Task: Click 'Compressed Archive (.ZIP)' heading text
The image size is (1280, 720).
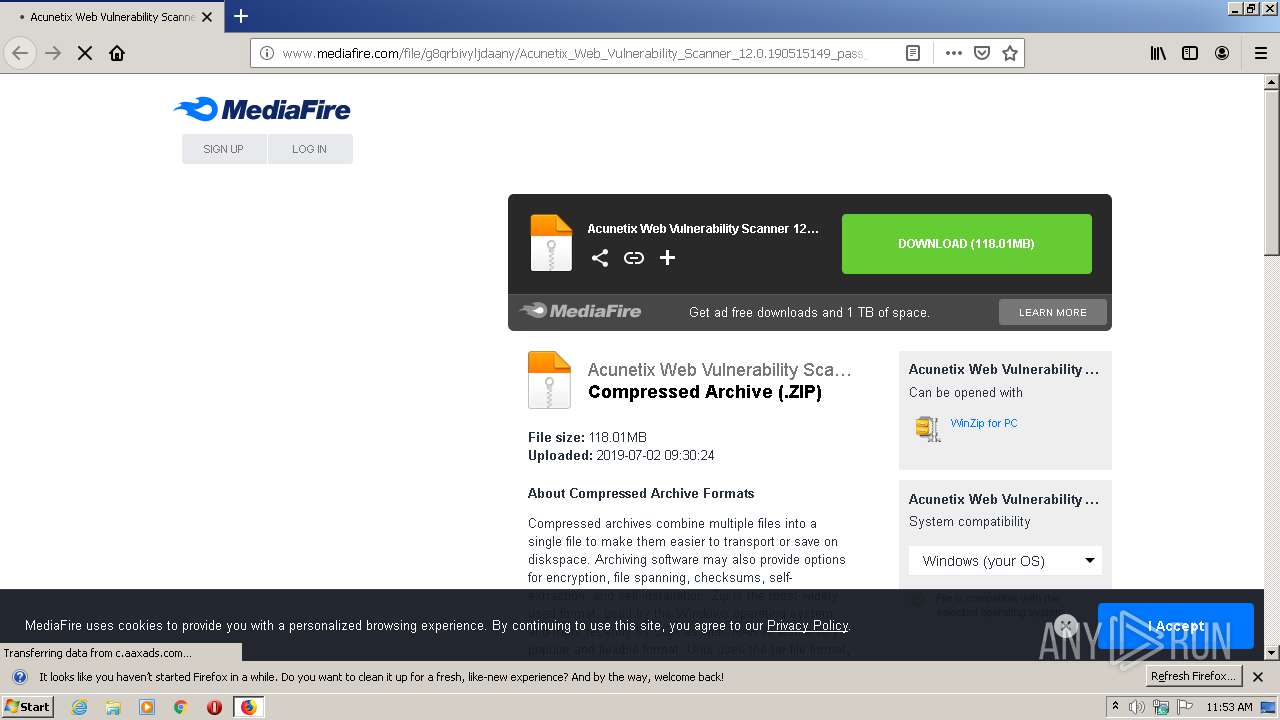Action: [705, 392]
